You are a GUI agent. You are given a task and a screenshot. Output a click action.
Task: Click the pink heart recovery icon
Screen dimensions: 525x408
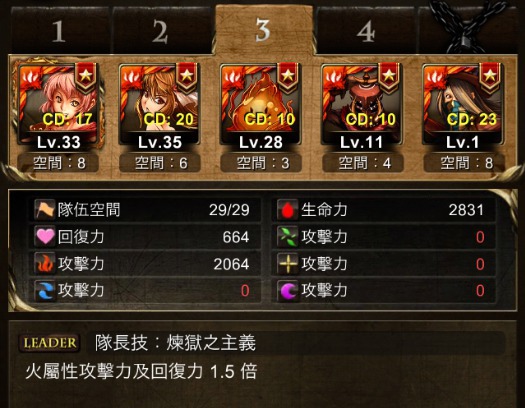coord(45,236)
